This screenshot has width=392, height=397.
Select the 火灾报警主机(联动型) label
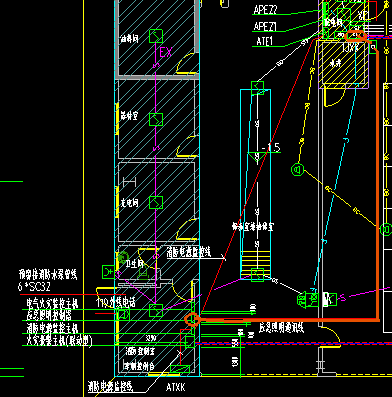(x=59, y=341)
